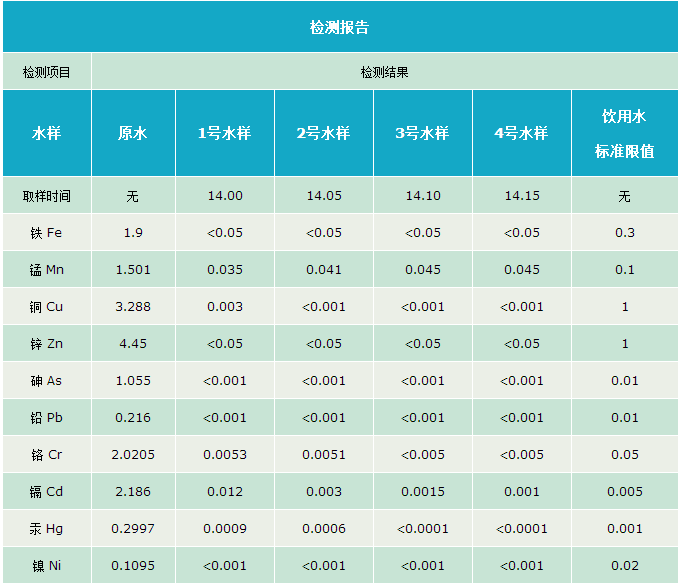Select the 砷 As row label
The width and height of the screenshot is (681, 586).
(x=47, y=381)
